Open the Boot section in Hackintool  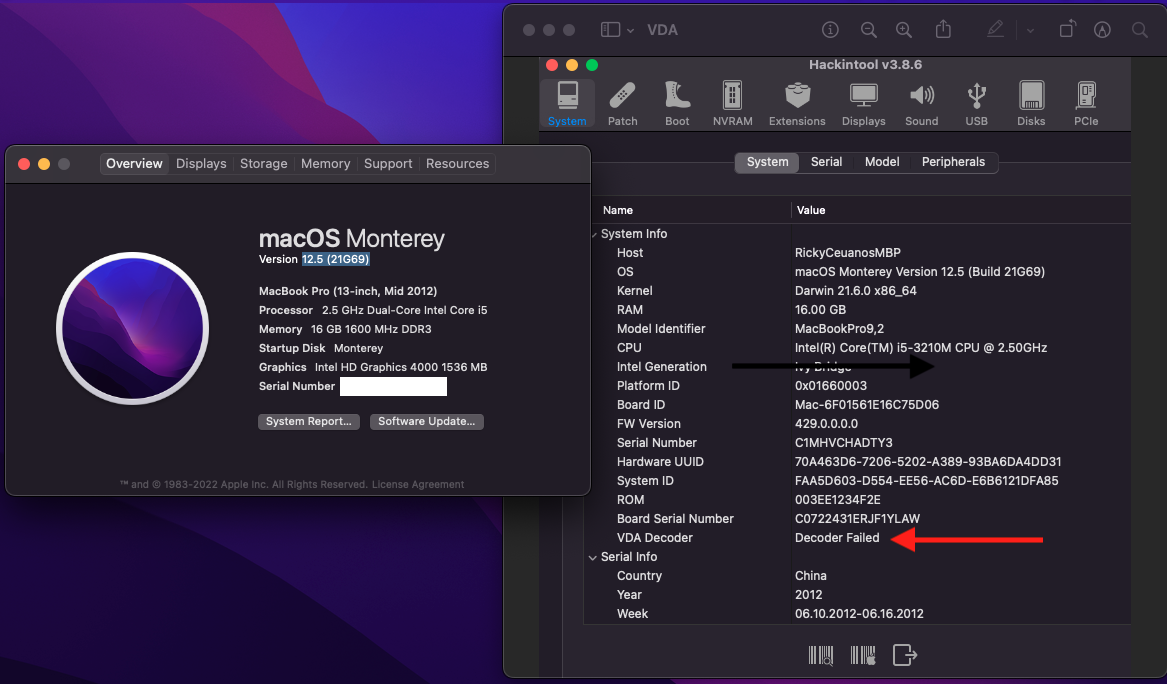tap(677, 103)
